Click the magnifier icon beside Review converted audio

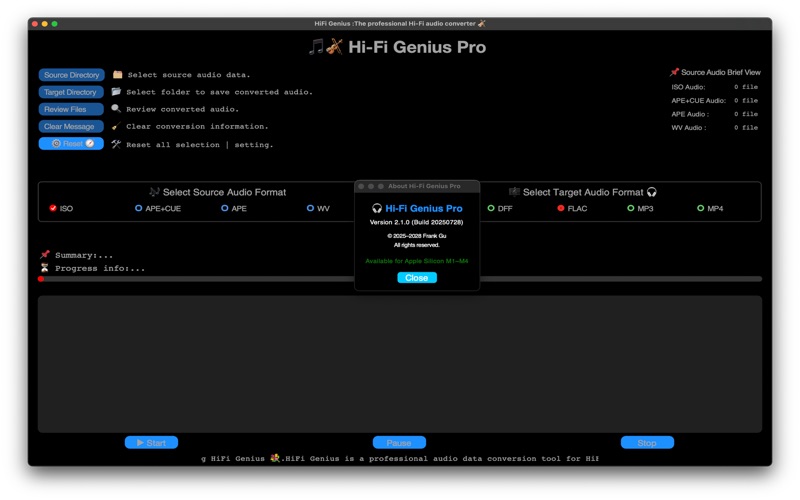click(116, 109)
